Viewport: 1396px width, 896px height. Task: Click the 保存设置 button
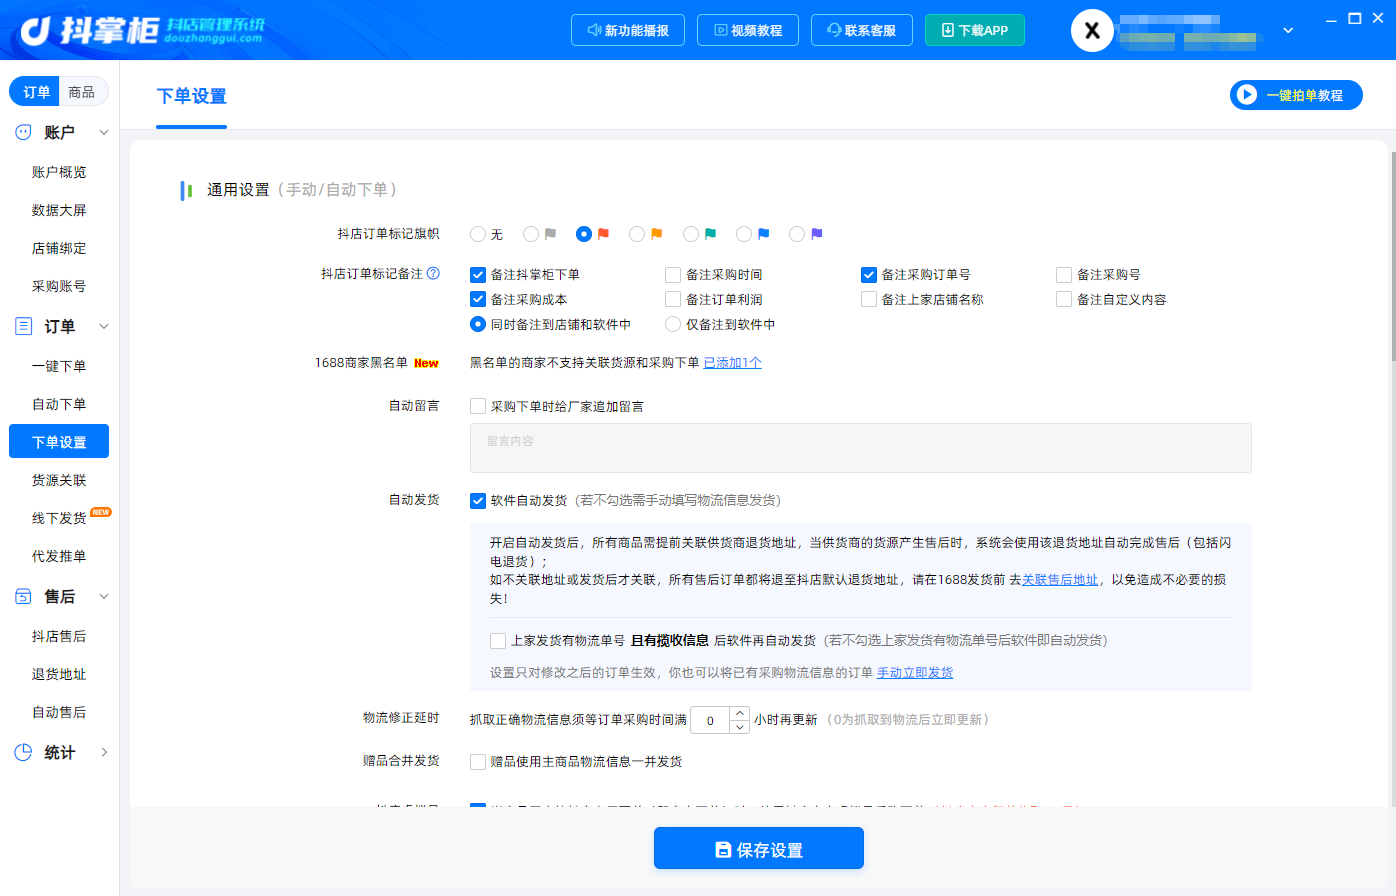click(759, 849)
